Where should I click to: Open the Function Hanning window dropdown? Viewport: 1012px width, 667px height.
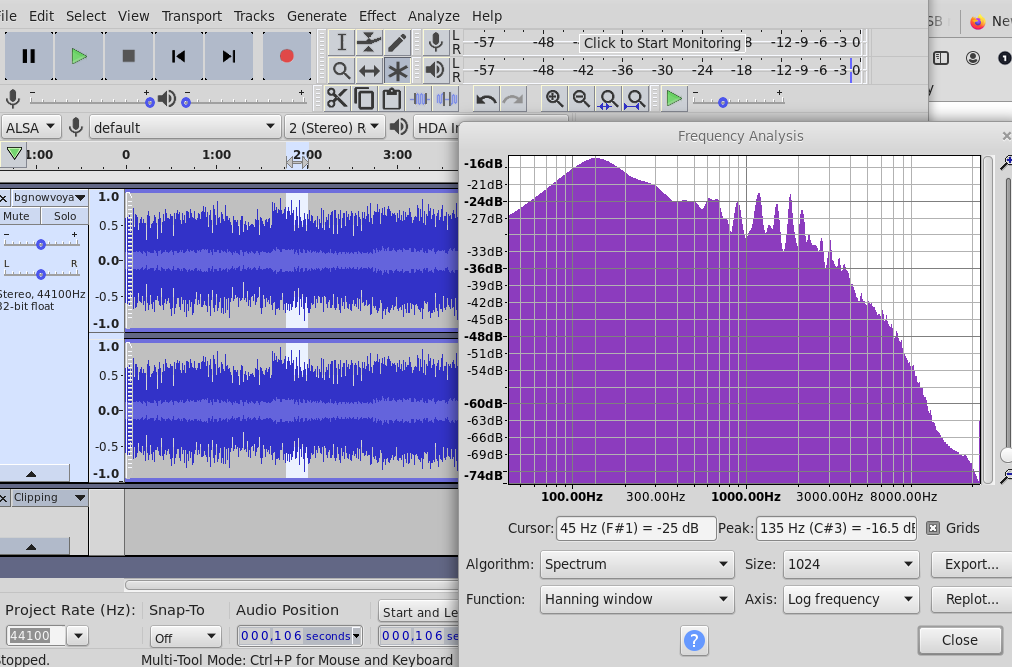(x=637, y=599)
